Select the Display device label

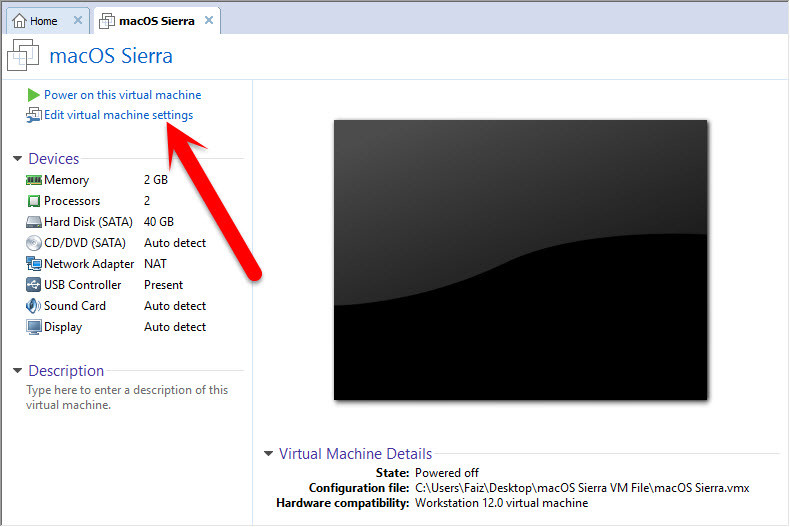pos(63,327)
